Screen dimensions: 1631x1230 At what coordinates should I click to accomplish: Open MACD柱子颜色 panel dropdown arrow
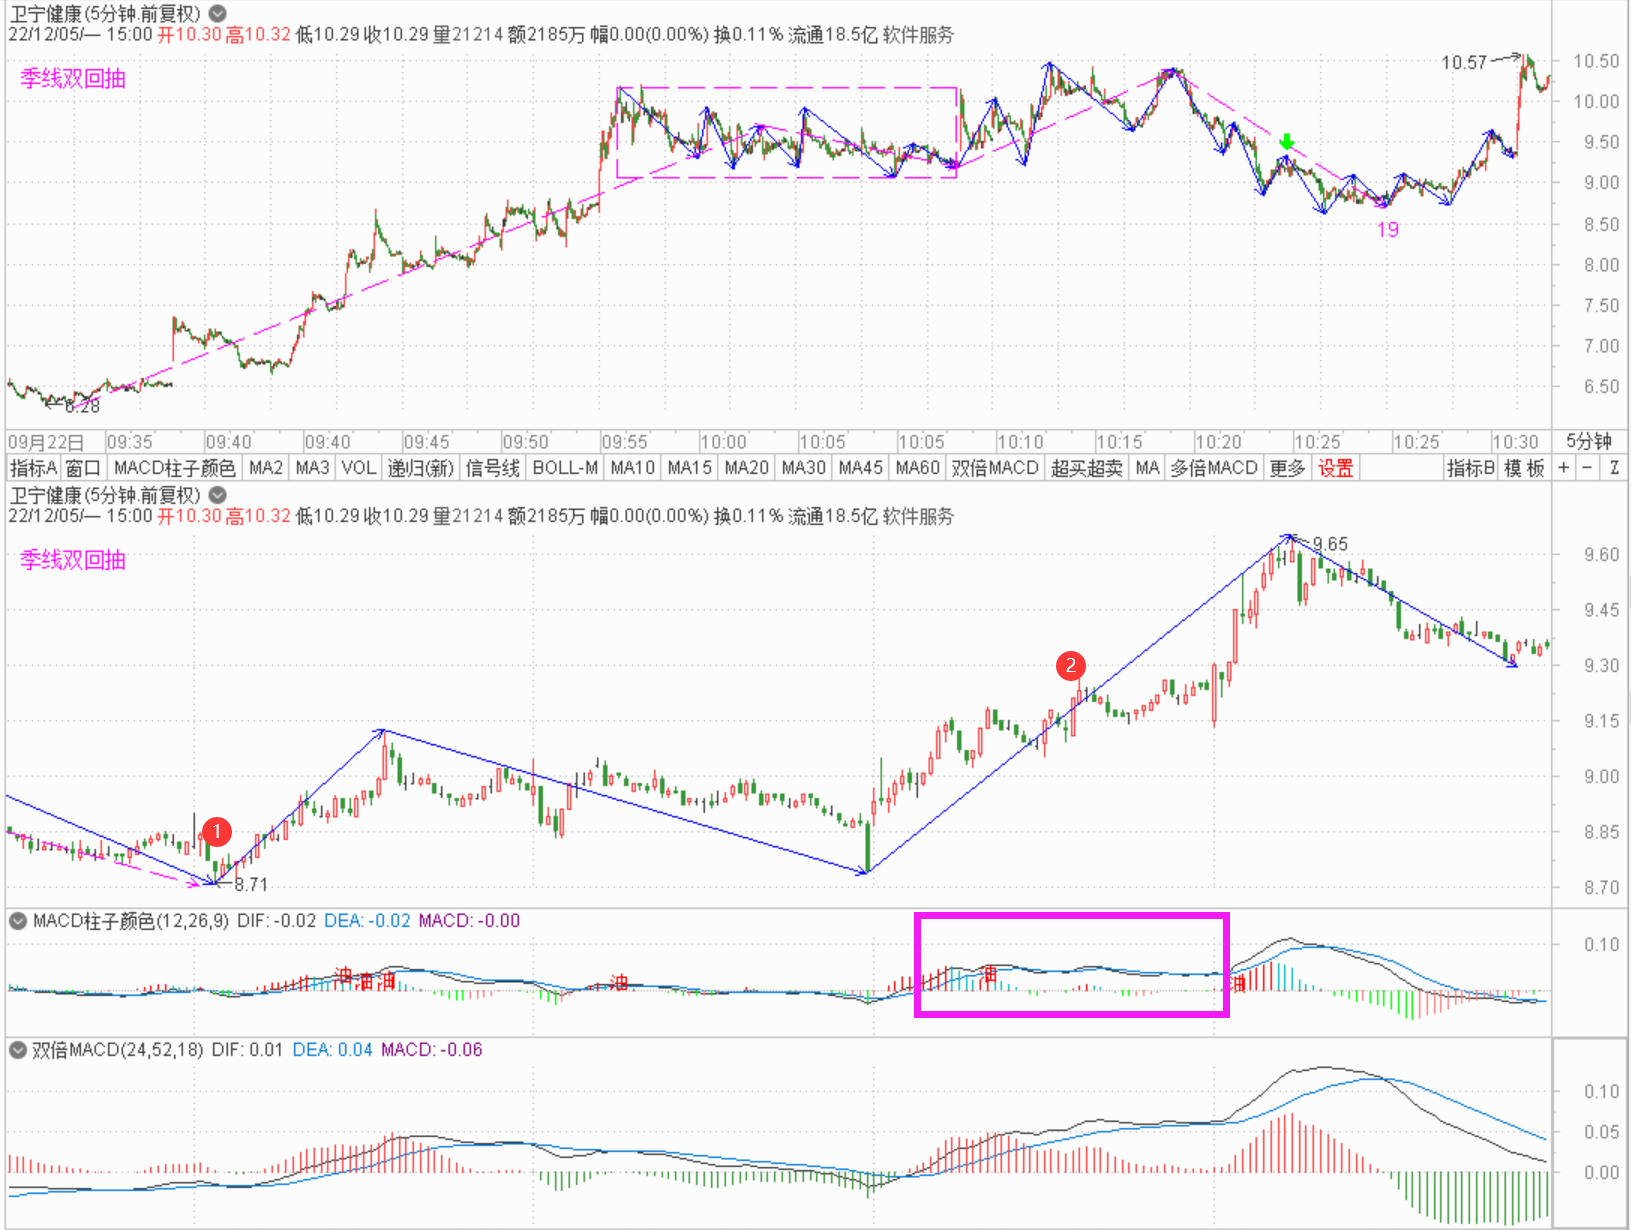(x=18, y=921)
